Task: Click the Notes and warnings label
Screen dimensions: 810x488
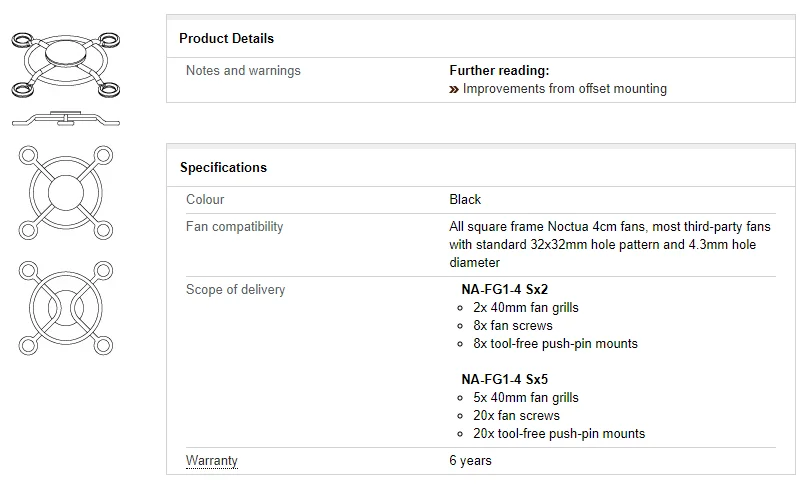Action: pyautogui.click(x=243, y=70)
